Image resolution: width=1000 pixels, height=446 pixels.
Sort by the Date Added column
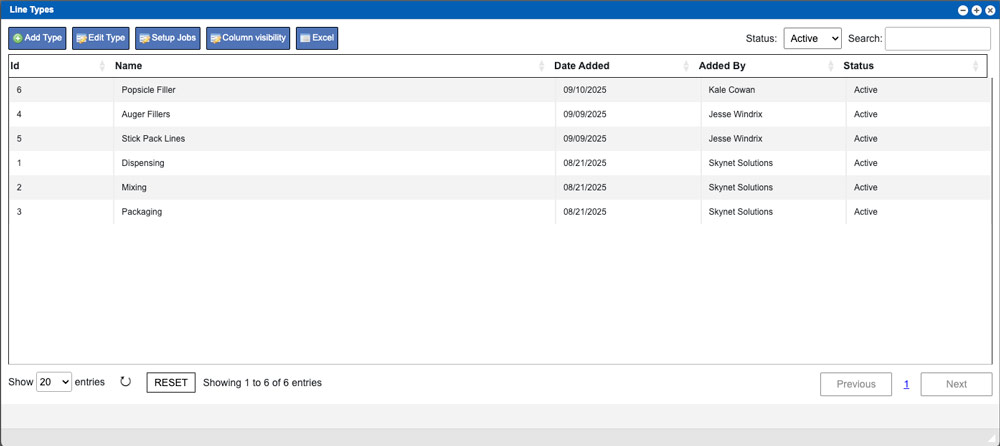pyautogui.click(x=620, y=66)
